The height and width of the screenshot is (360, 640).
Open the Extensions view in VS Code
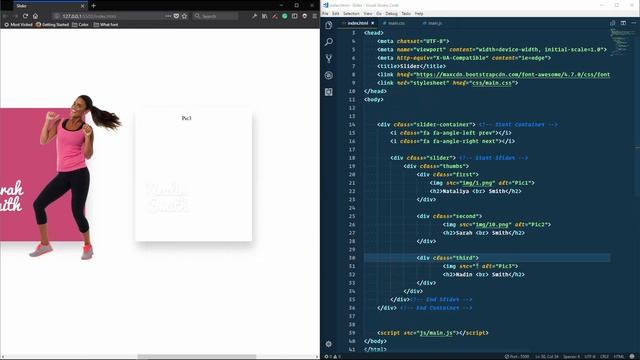(x=329, y=92)
